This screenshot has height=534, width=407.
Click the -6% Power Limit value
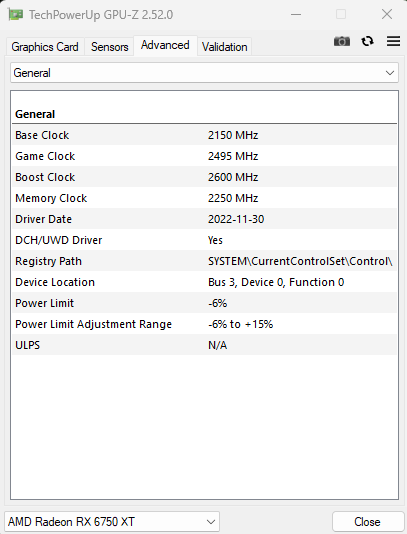pos(217,303)
